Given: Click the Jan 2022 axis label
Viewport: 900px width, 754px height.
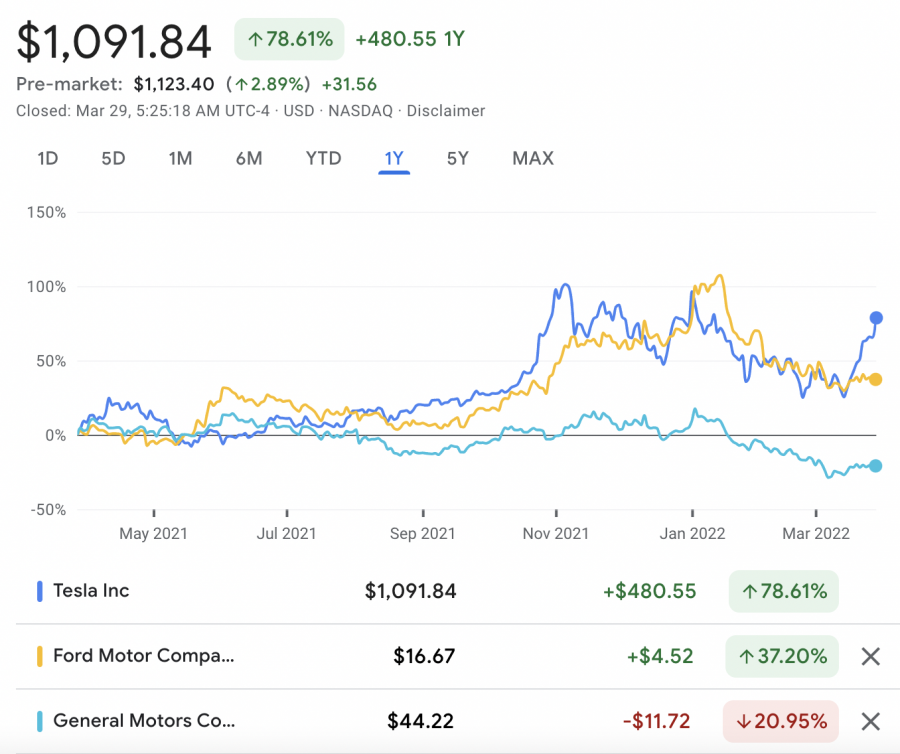Looking at the screenshot, I should point(692,534).
